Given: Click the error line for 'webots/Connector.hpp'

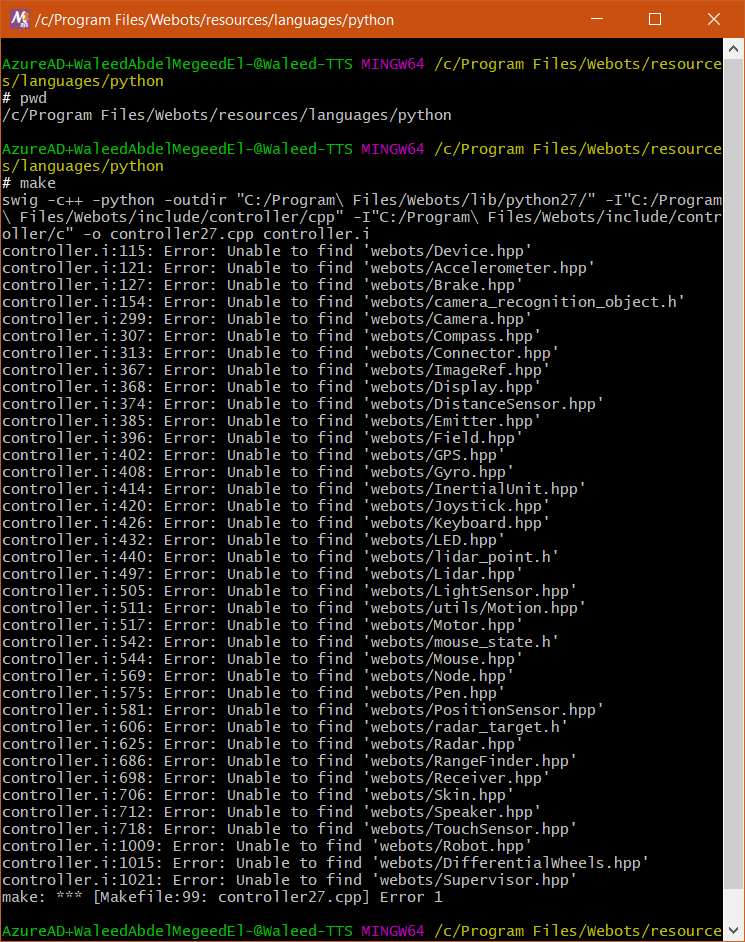Looking at the screenshot, I should pos(281,353).
